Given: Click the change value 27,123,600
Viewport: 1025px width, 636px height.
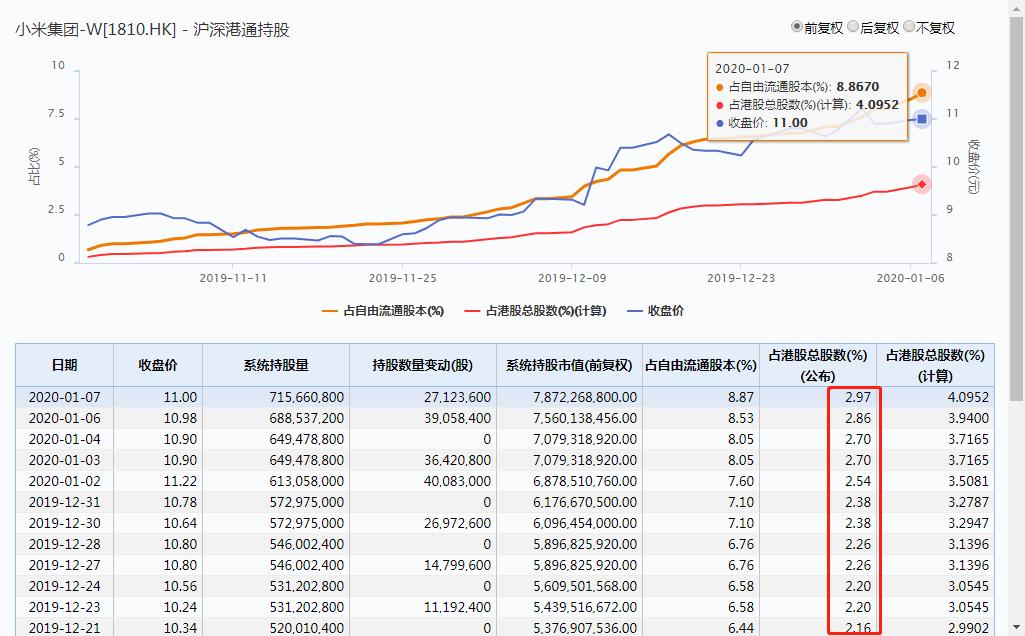Looking at the screenshot, I should 457,397.
